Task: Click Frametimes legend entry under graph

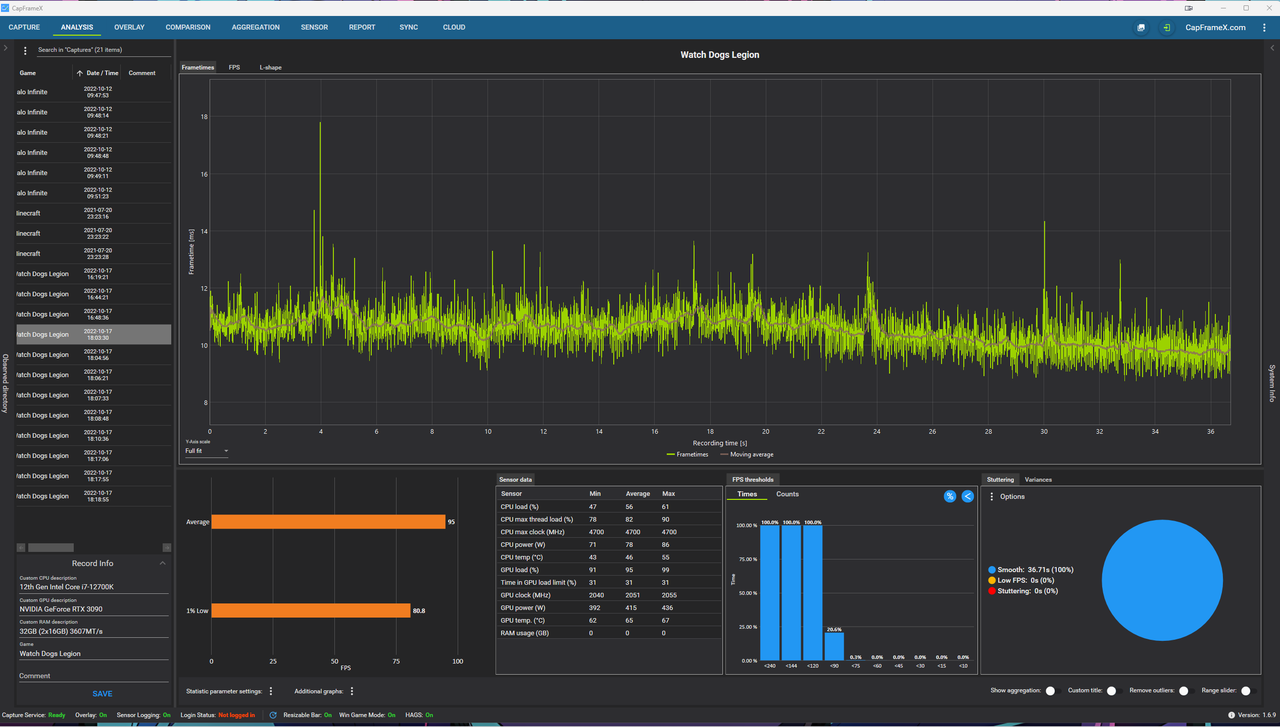Action: tap(688, 454)
